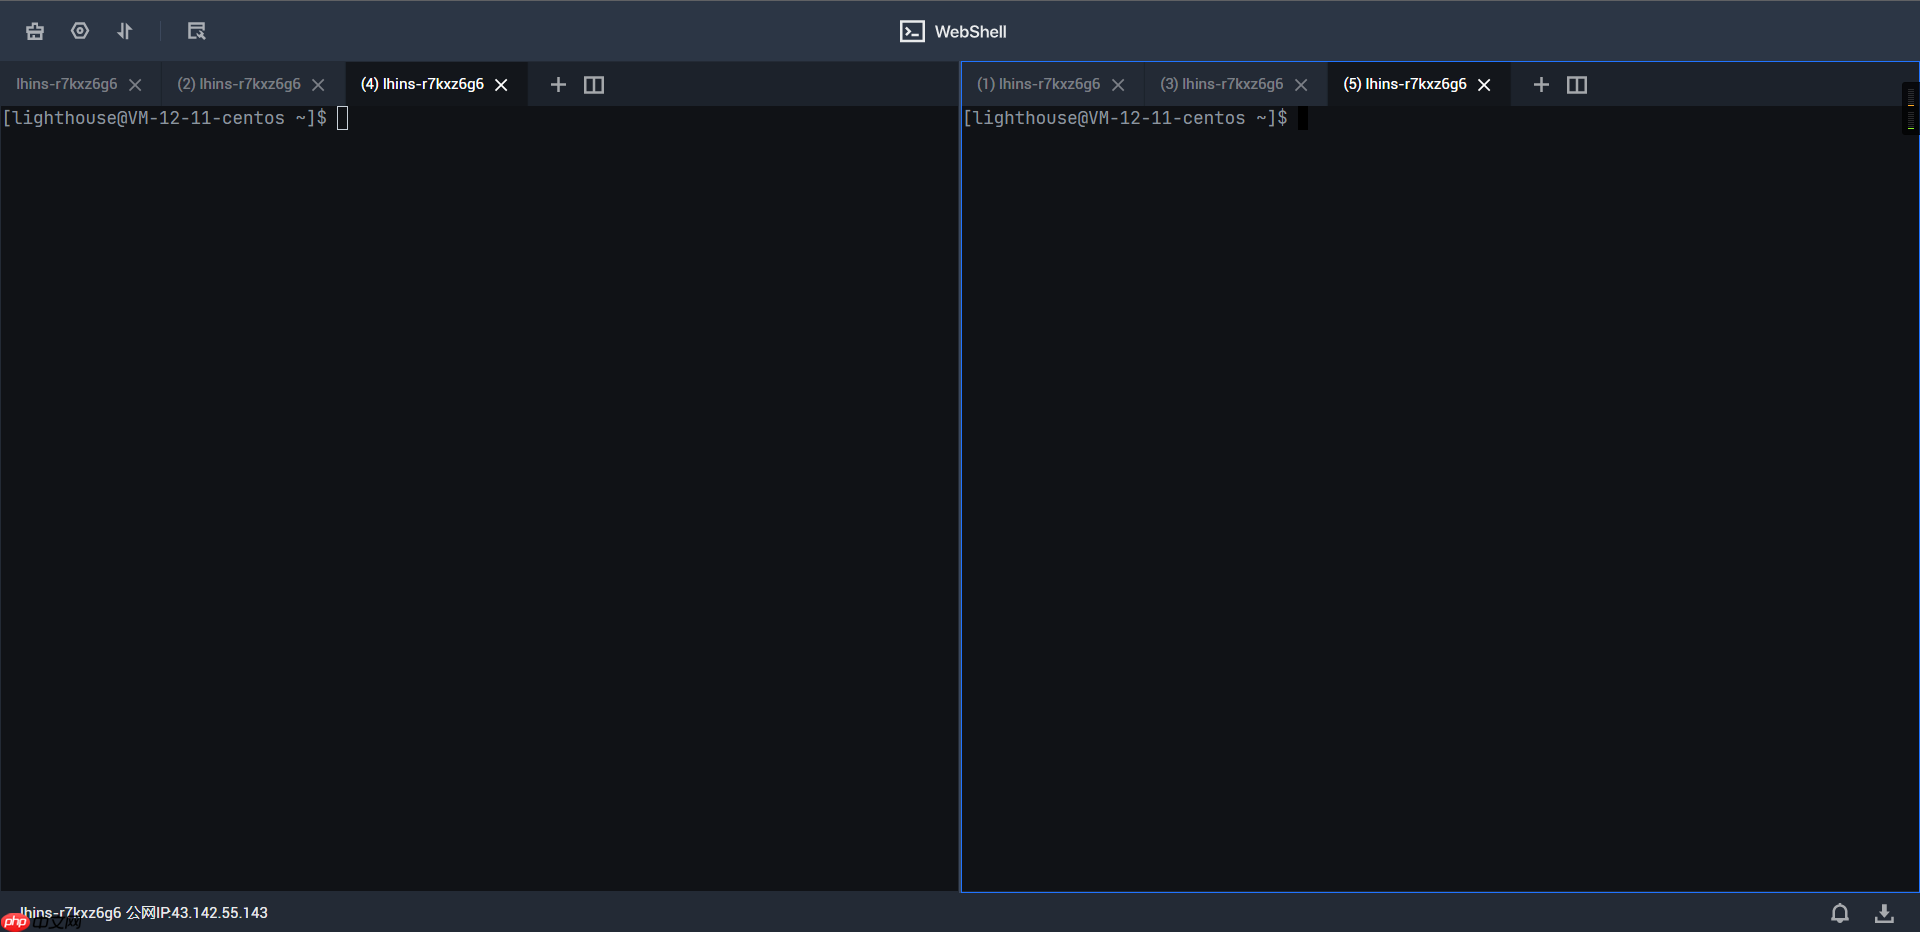
Task: Add a new tab in the left pane
Action: point(558,85)
